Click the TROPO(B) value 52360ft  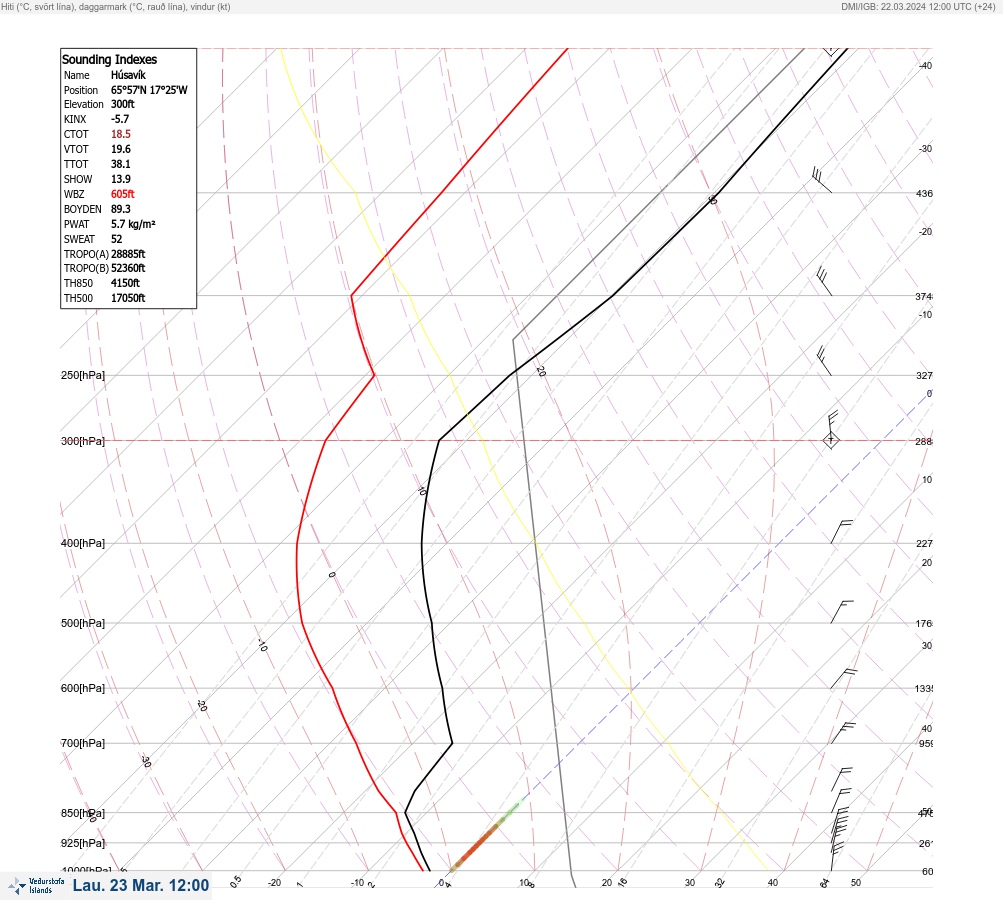coord(128,268)
